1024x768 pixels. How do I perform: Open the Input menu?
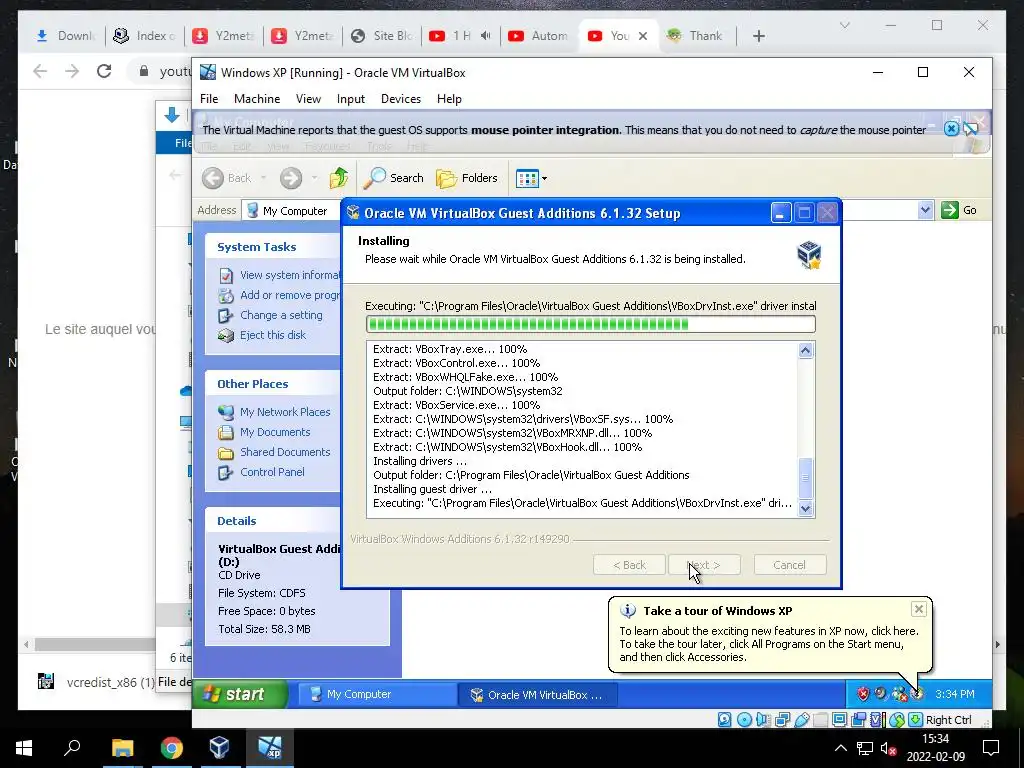(351, 99)
